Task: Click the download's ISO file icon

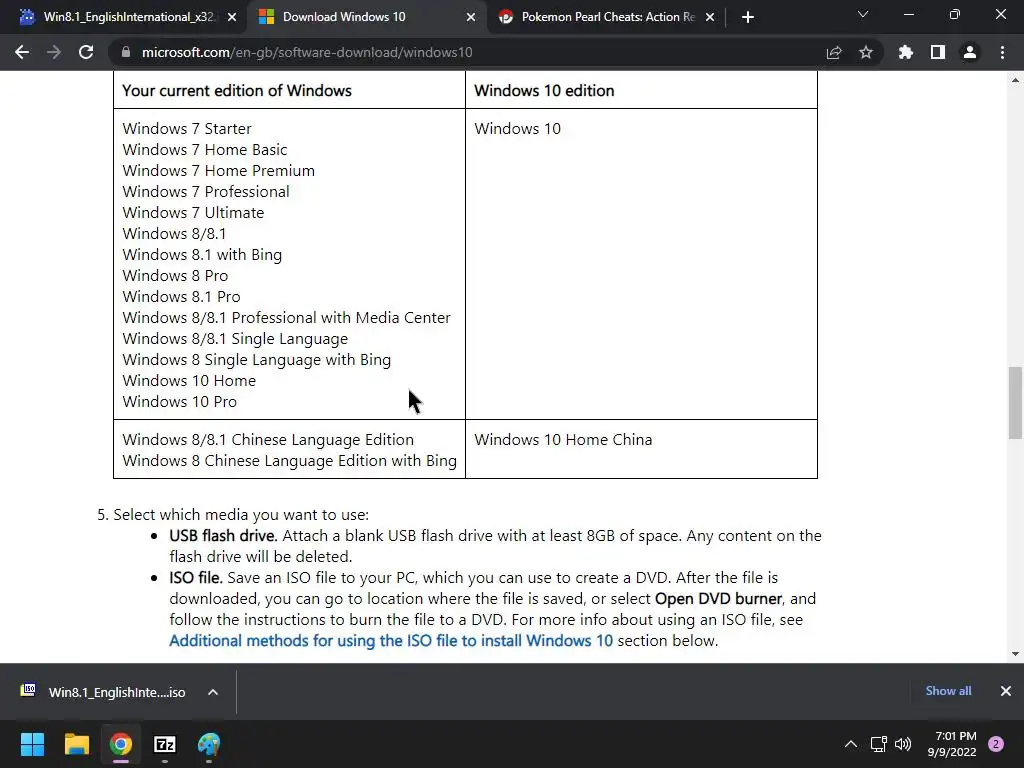Action: (x=28, y=690)
